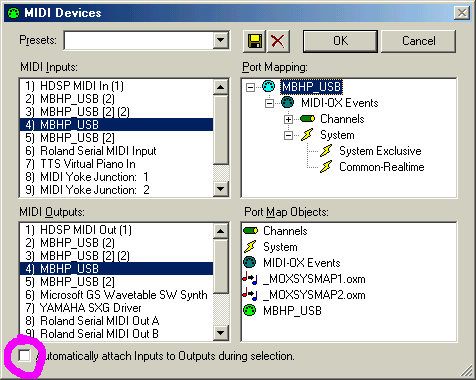Select input 1) HDSP MIDI In (1)

pos(117,86)
